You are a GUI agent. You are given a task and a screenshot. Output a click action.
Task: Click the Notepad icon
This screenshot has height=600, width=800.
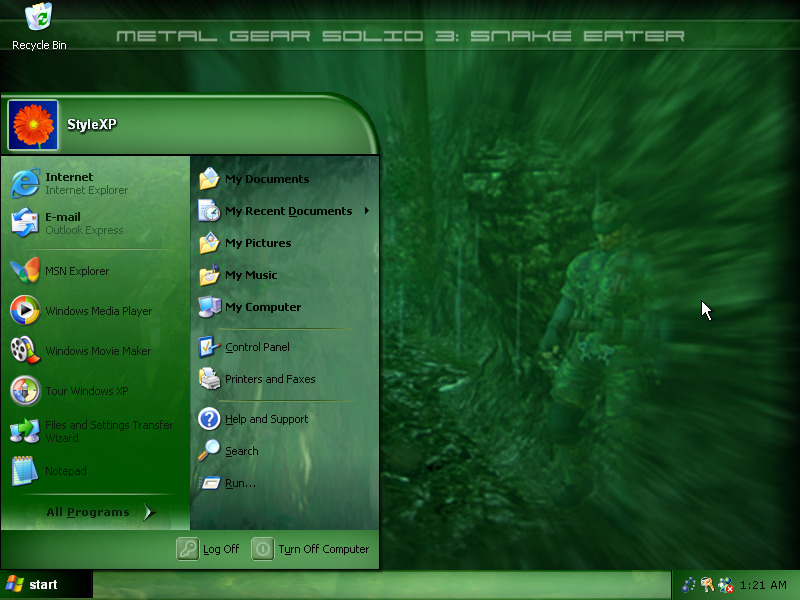point(25,470)
